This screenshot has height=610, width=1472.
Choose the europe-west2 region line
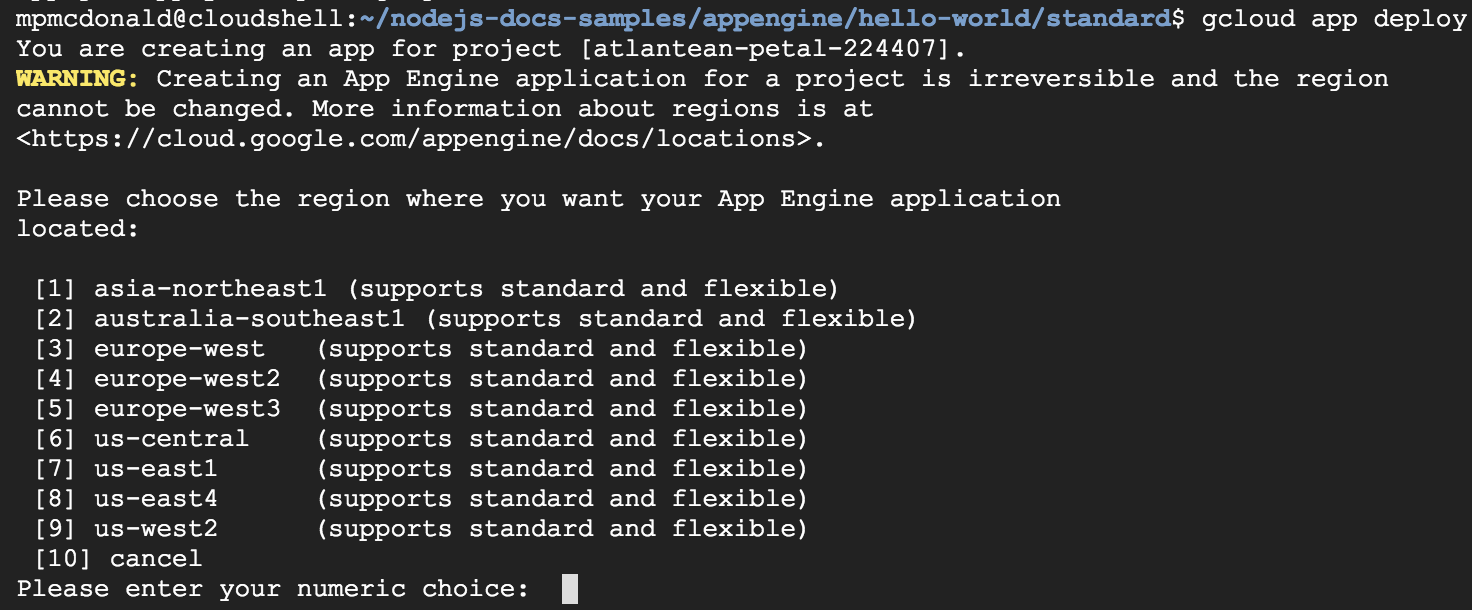coord(187,379)
